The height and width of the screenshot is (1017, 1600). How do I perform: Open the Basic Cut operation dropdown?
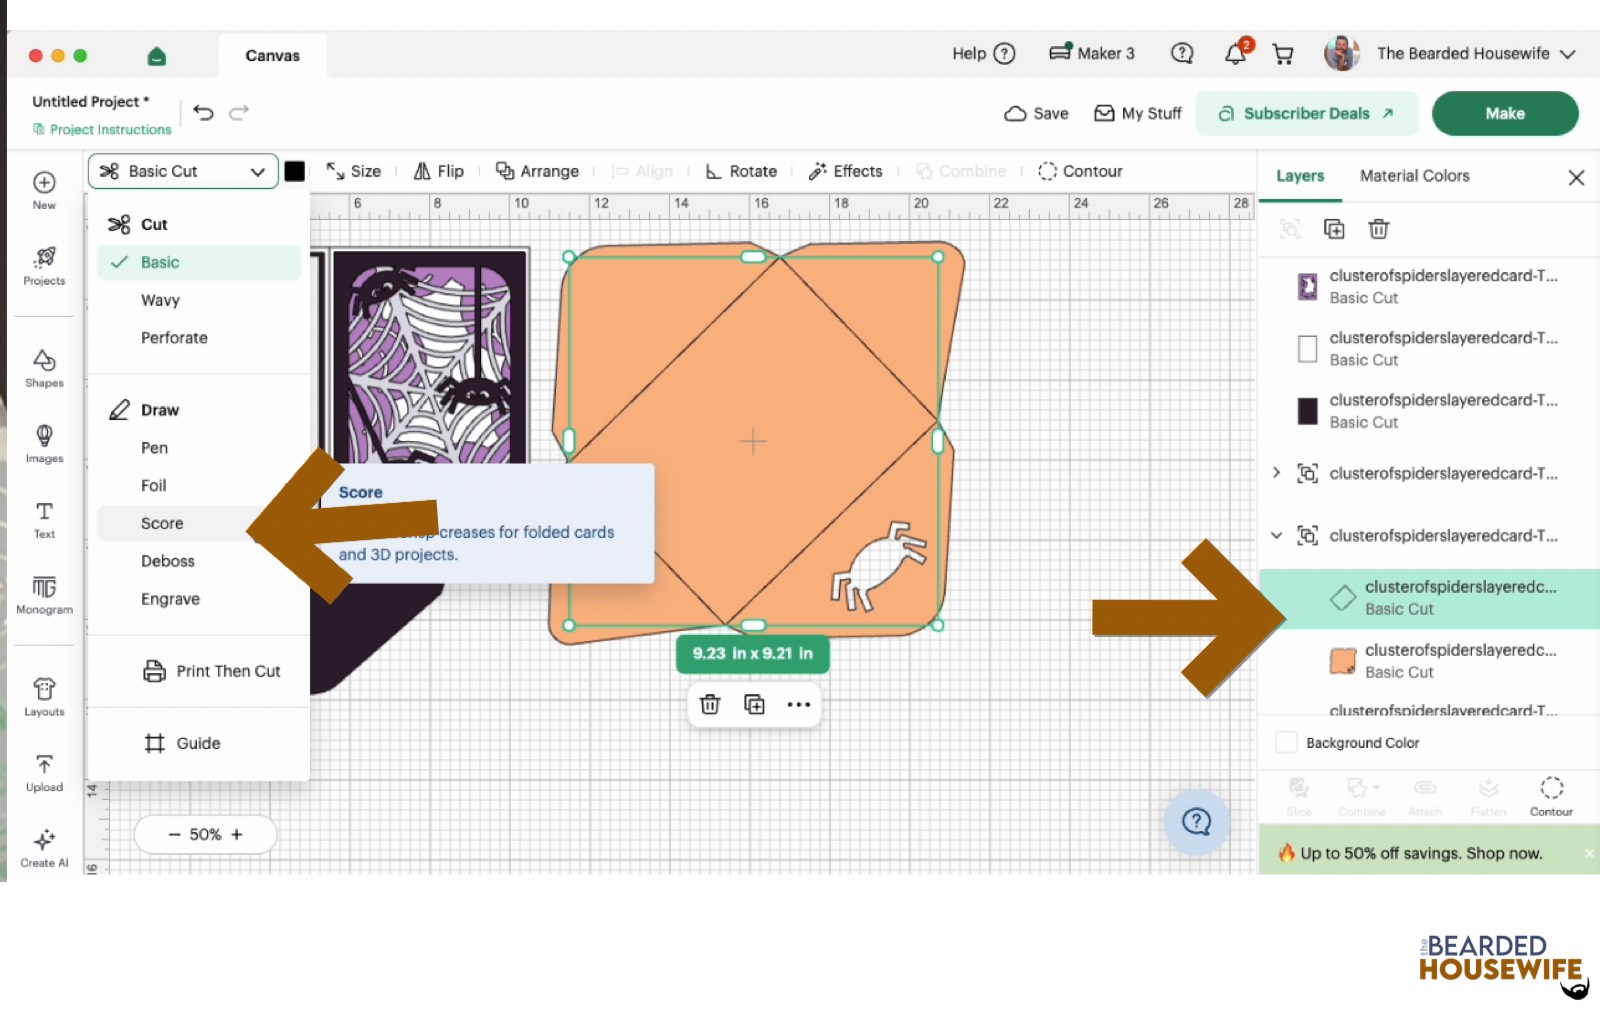pos(183,171)
